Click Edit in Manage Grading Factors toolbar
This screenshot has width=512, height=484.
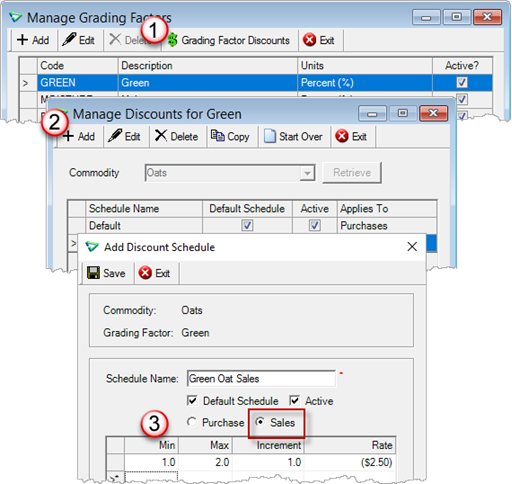click(x=79, y=40)
